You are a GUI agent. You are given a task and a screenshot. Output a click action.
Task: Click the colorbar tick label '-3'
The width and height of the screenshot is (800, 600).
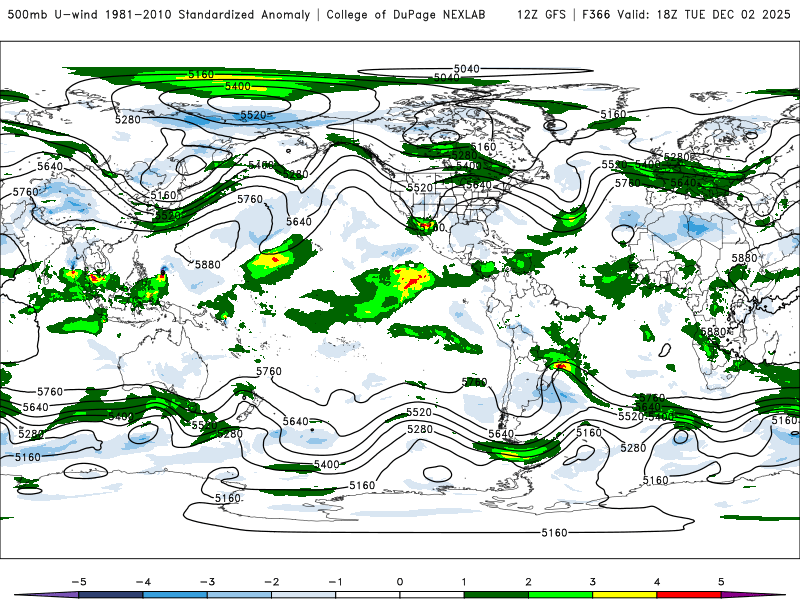[x=207, y=582]
